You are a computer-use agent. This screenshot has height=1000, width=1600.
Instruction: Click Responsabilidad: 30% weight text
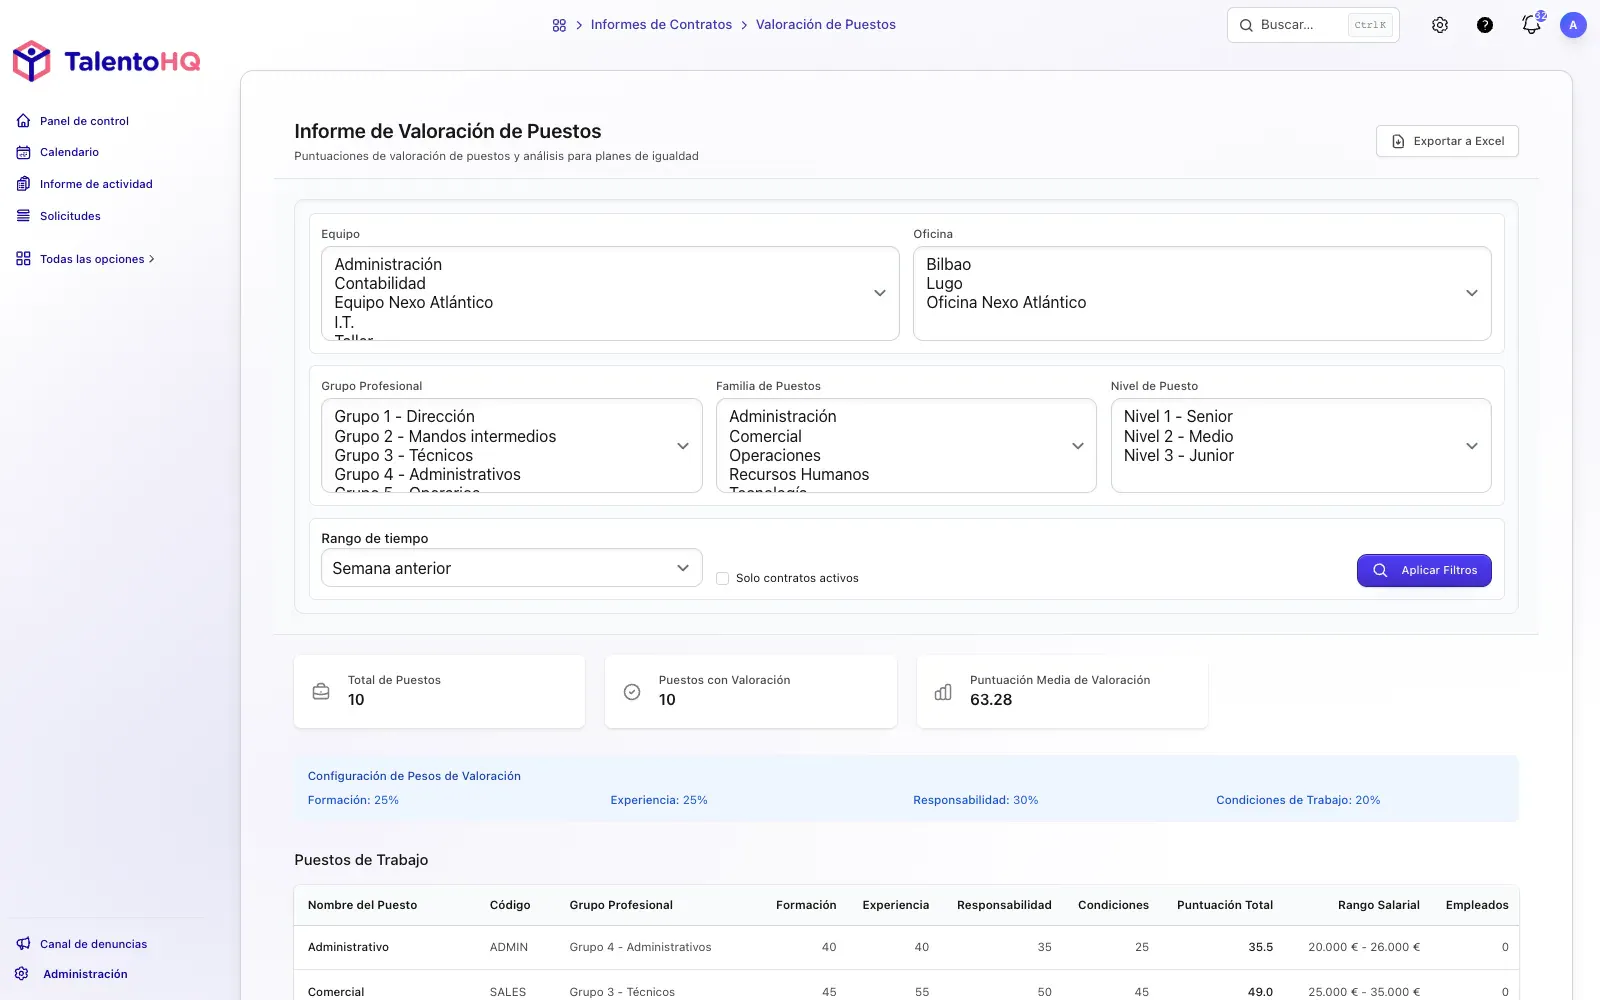[x=975, y=800]
